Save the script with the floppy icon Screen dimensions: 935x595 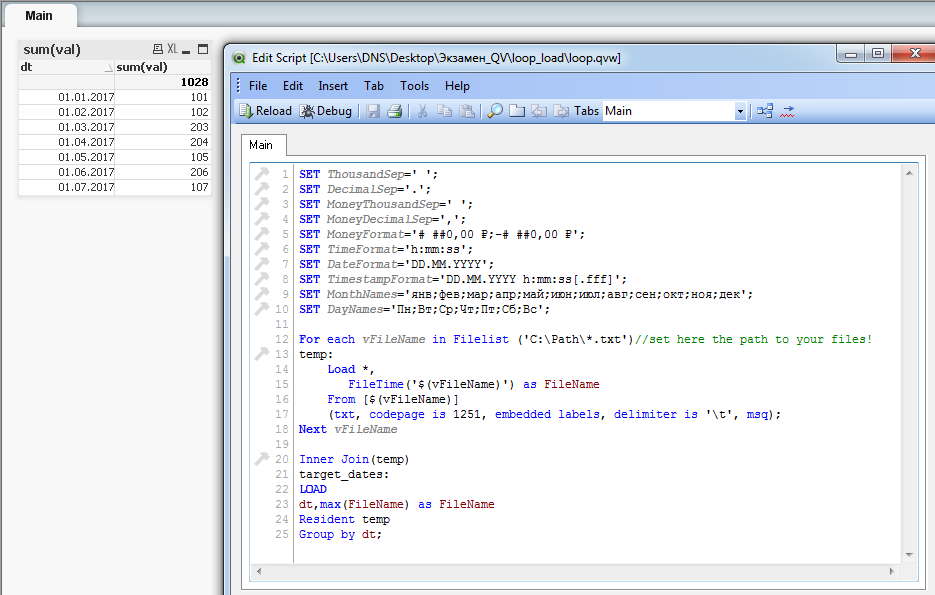point(373,111)
